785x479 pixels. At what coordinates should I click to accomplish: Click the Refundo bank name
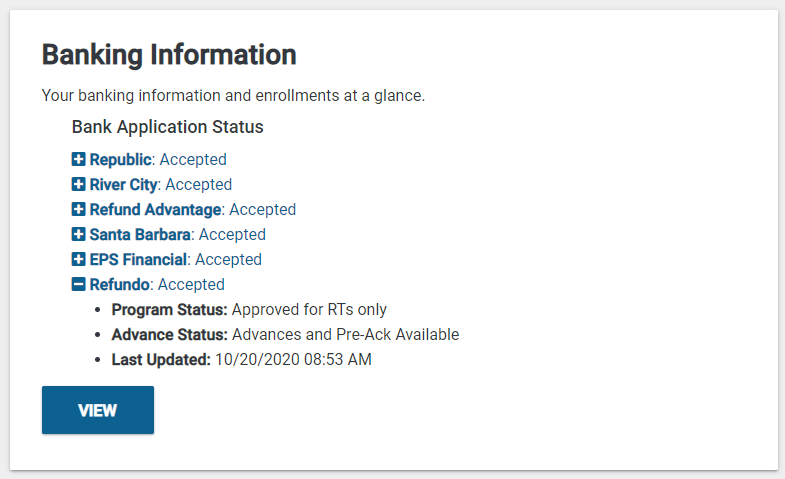point(119,284)
